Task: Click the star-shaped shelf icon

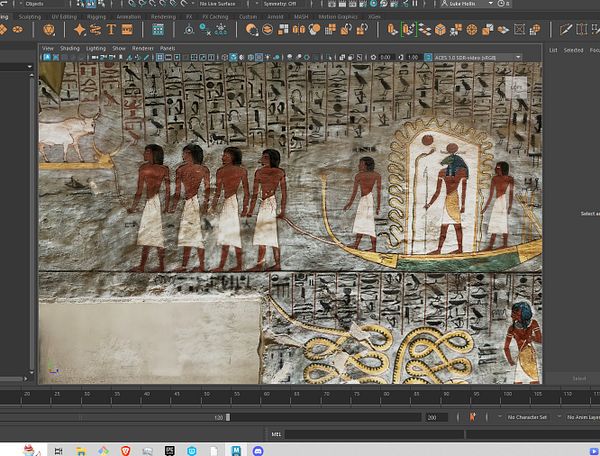Action: [80, 30]
